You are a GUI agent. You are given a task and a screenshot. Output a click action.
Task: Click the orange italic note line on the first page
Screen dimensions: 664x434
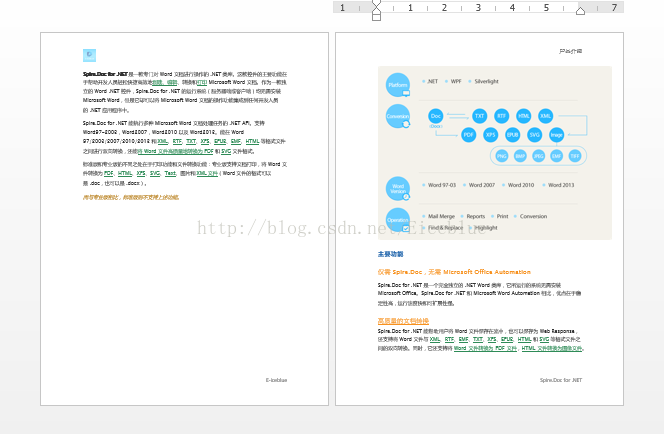(x=131, y=197)
